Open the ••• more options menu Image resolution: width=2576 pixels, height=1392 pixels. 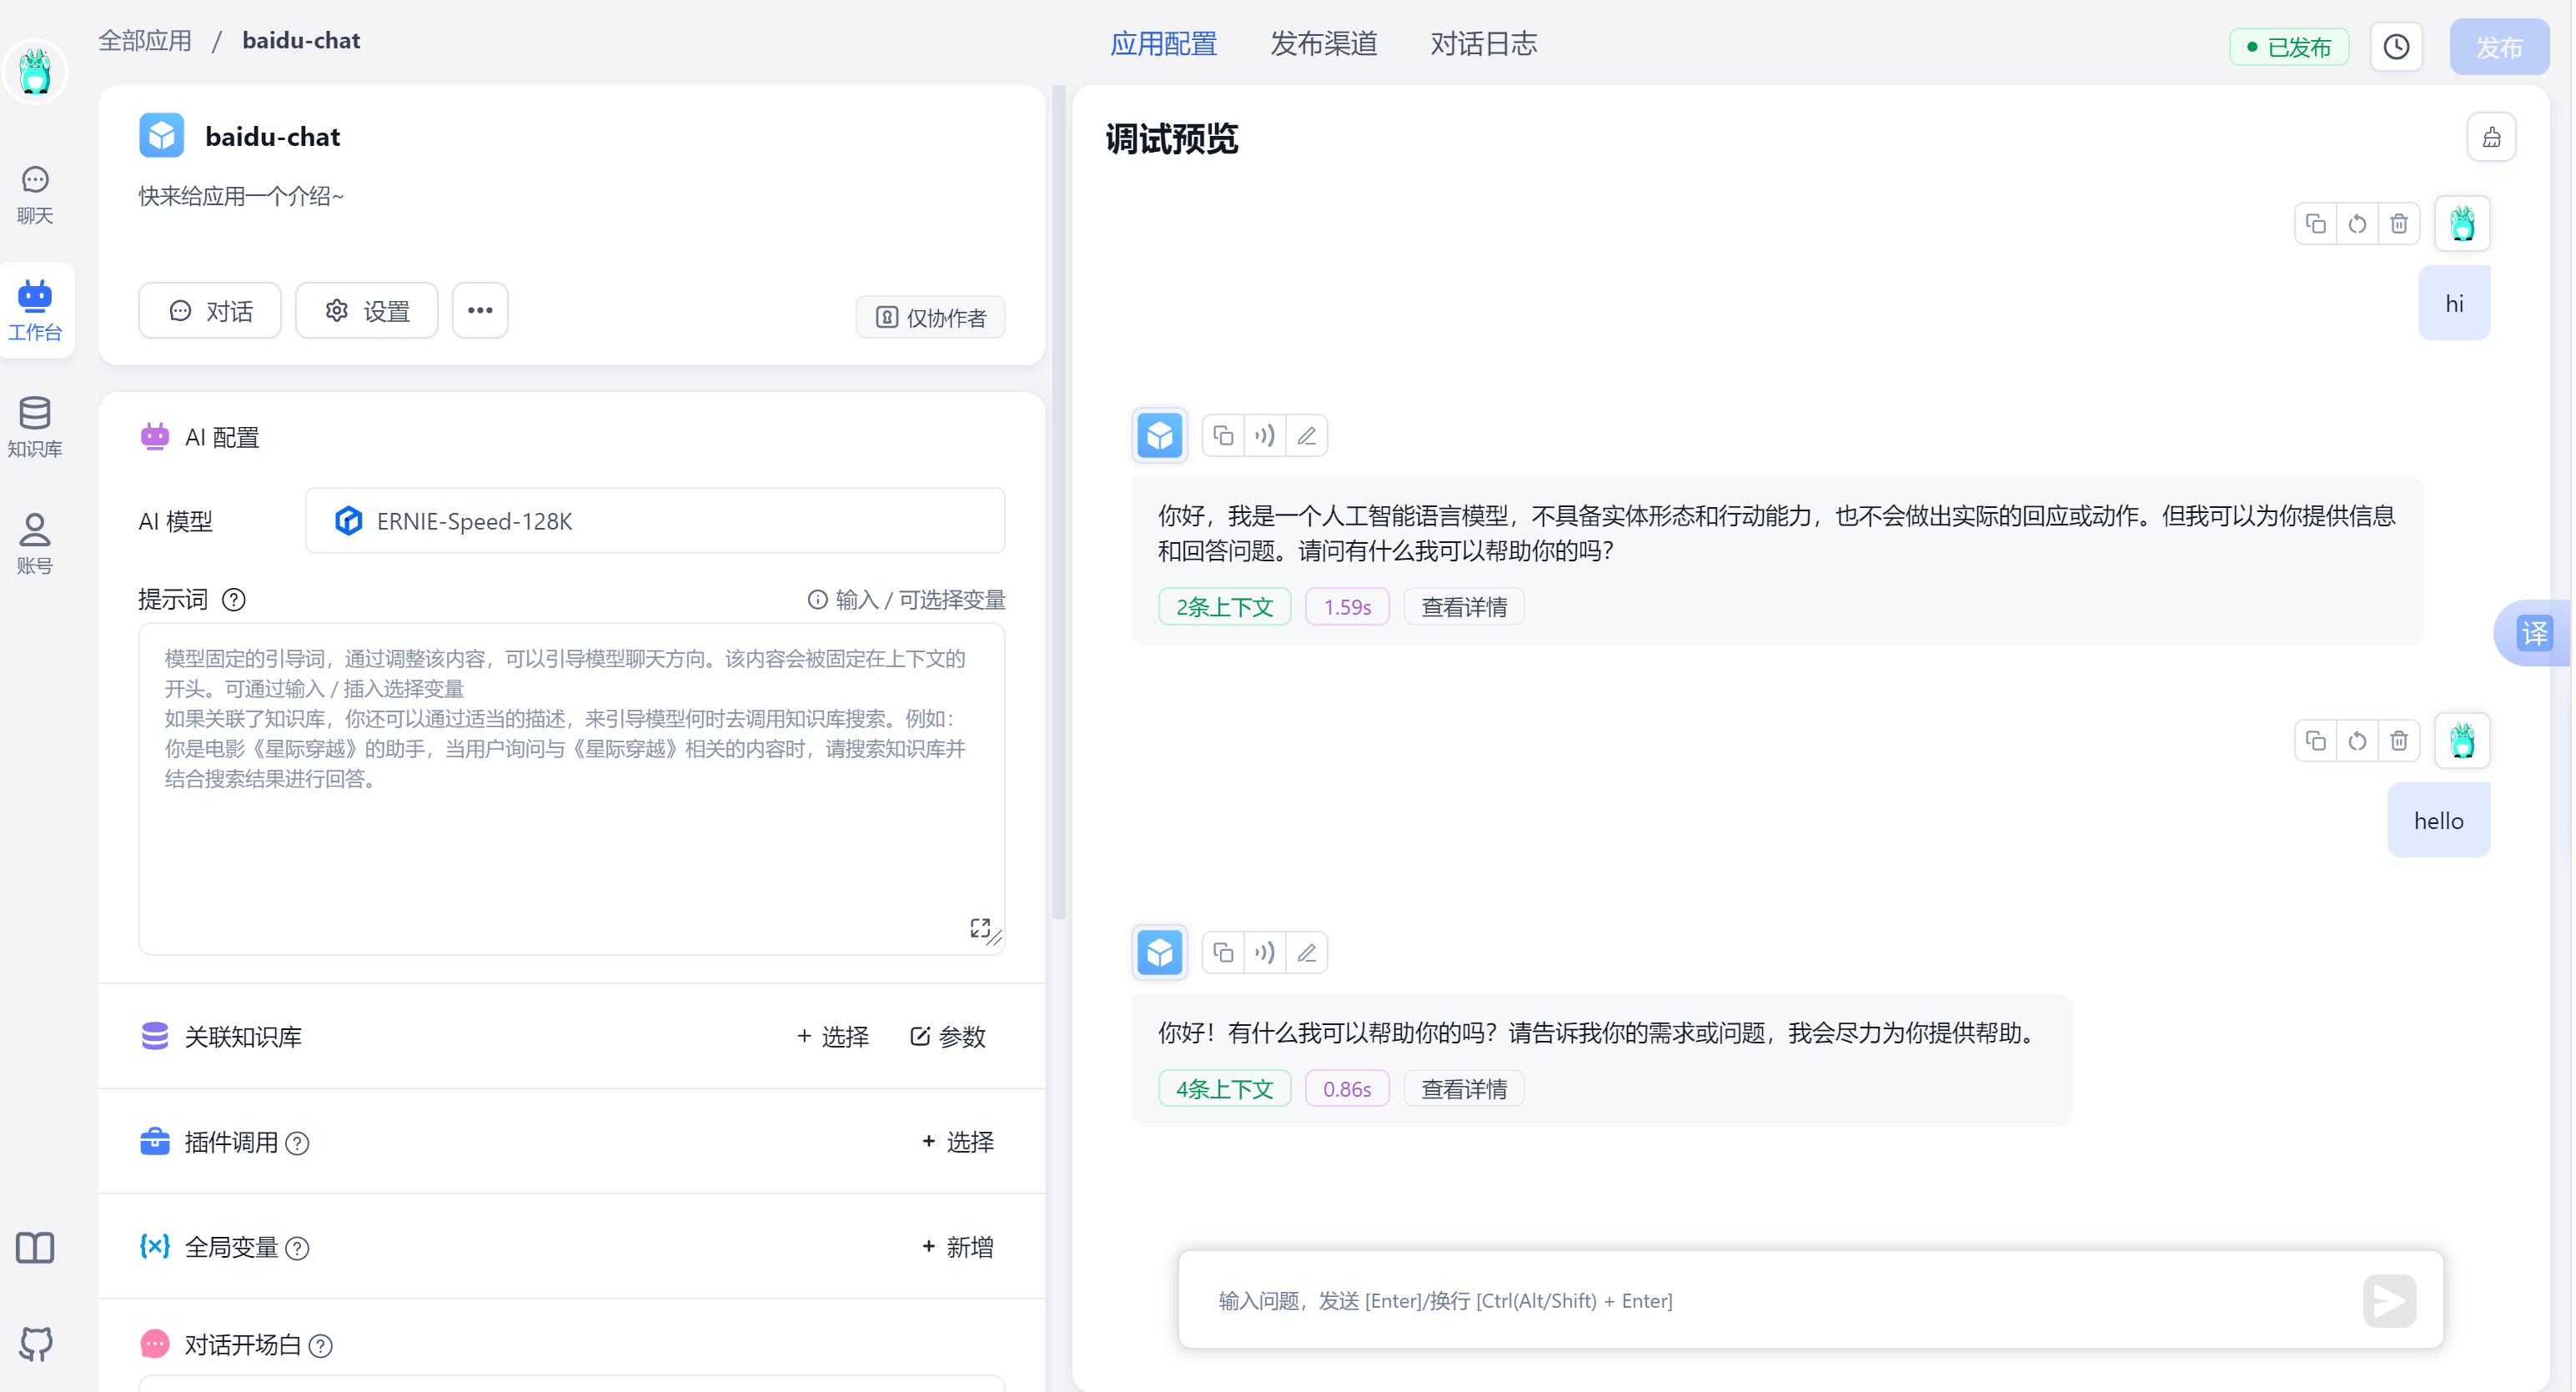(x=480, y=310)
